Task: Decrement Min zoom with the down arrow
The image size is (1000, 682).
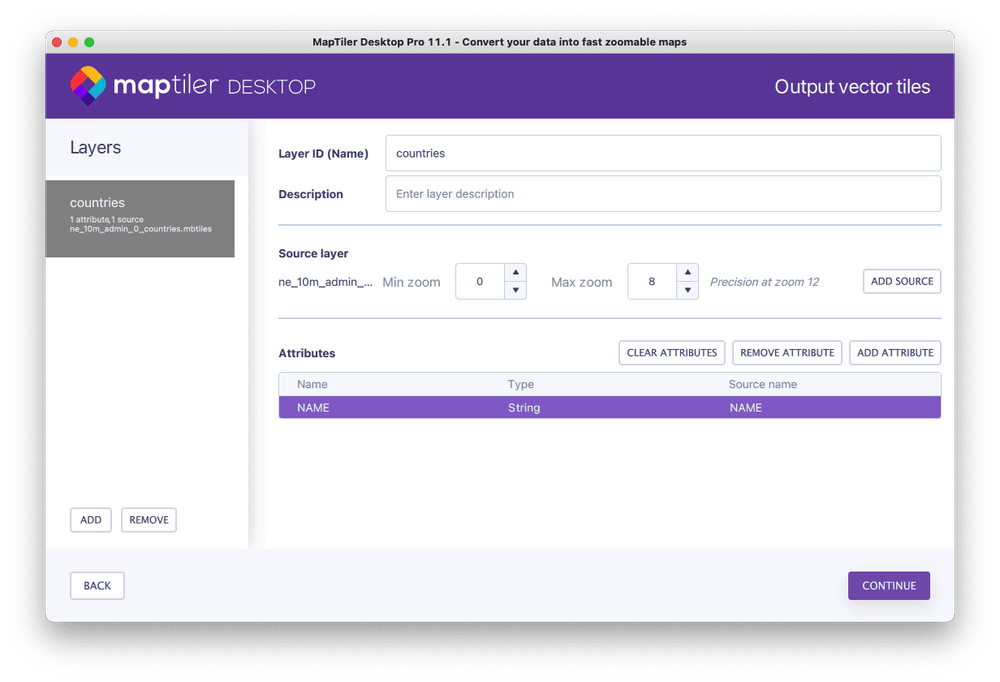Action: pos(515,290)
